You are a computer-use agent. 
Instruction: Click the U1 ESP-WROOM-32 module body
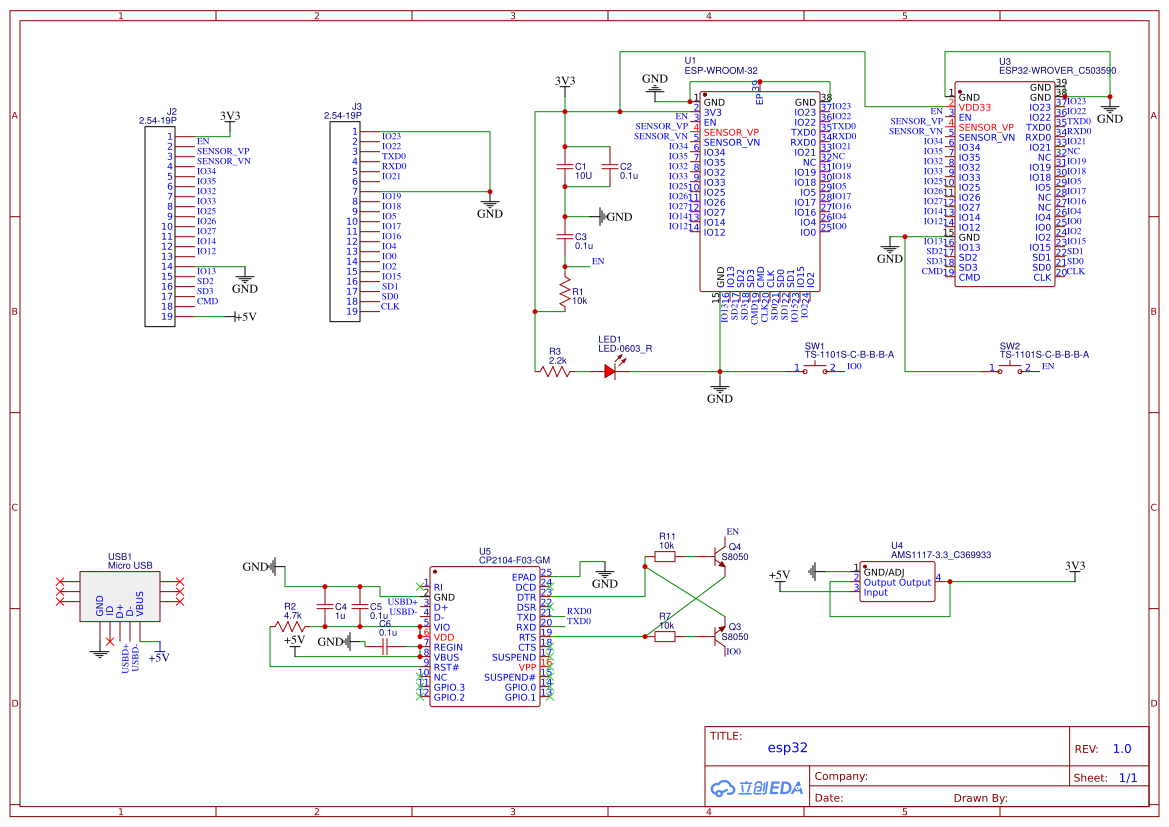(x=760, y=192)
